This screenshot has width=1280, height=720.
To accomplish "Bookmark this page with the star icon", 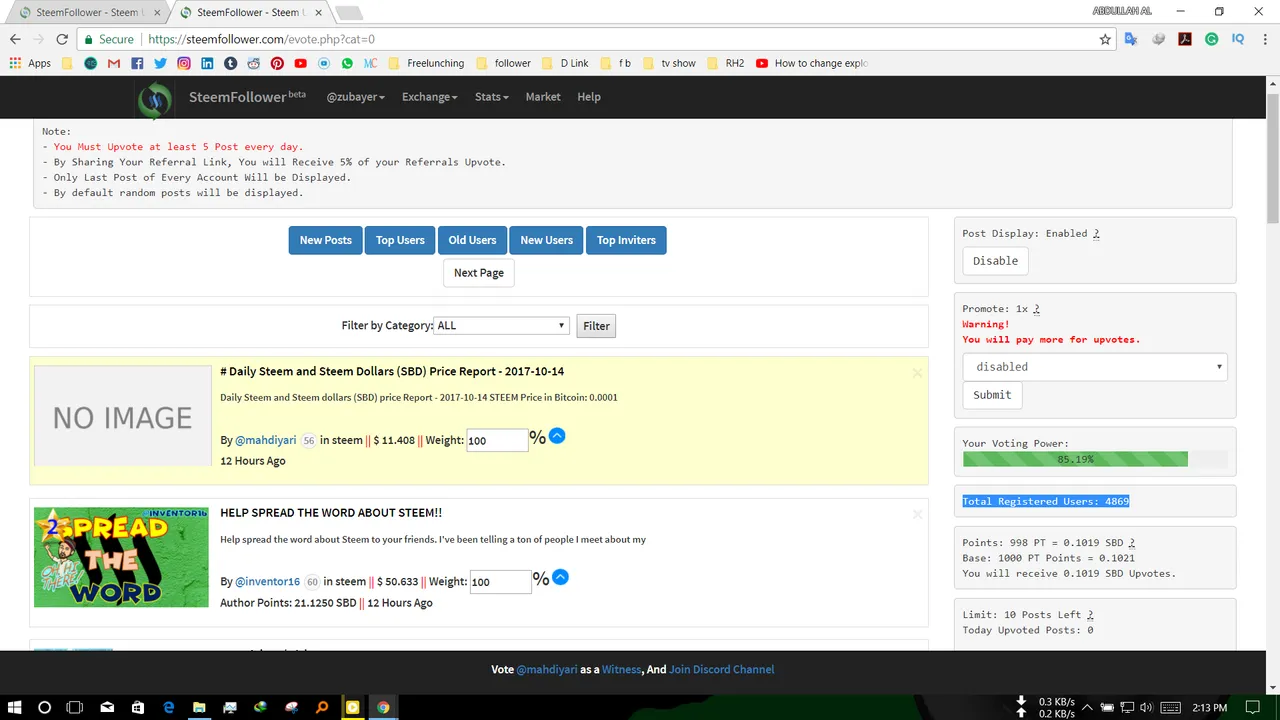I will (x=1105, y=39).
